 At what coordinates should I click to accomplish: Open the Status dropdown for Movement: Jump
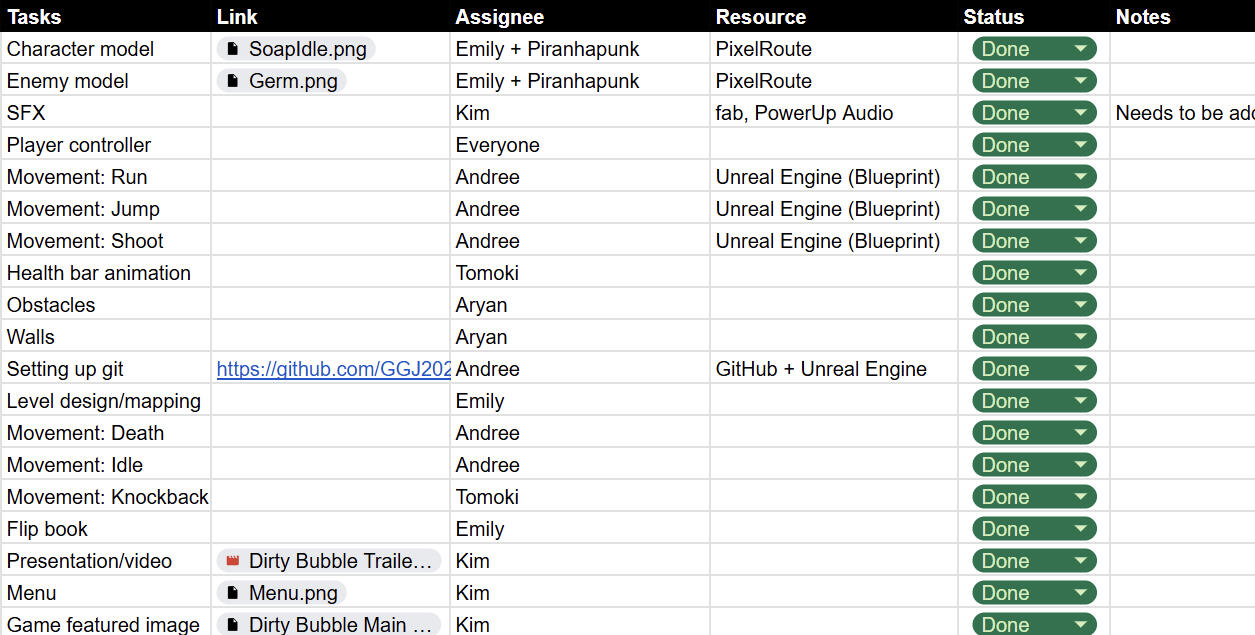click(x=1080, y=209)
